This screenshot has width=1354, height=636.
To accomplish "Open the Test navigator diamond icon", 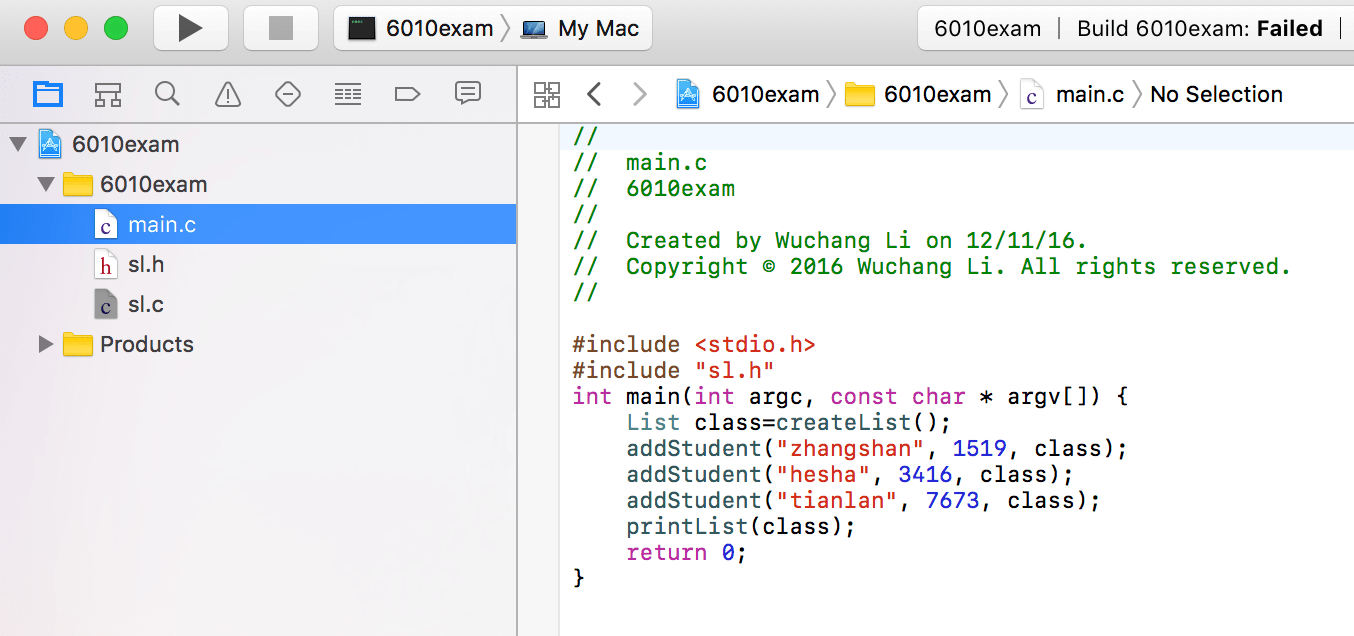I will pos(287,93).
